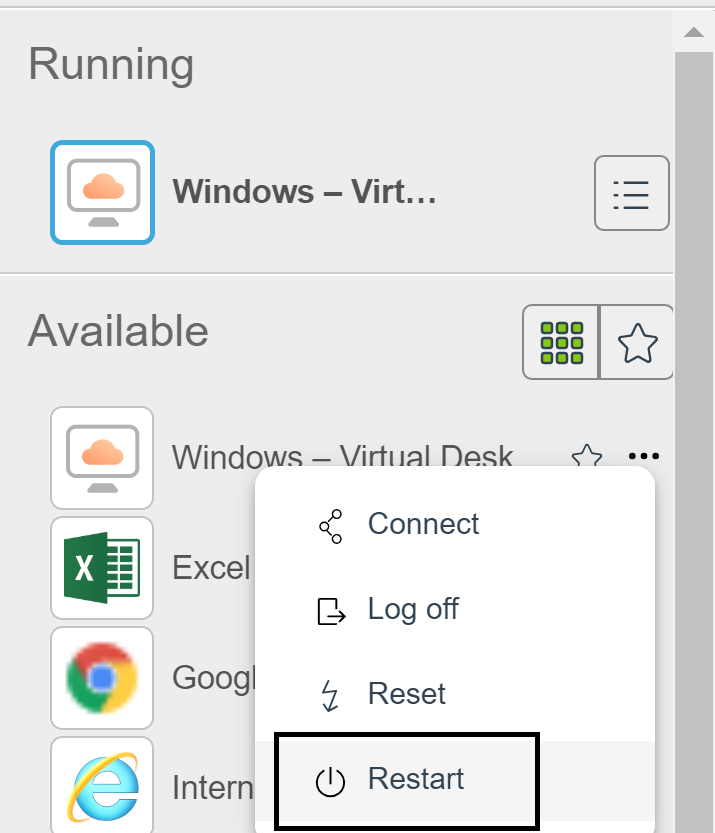Open the running Windows Virtual Desktop icon

(x=103, y=192)
